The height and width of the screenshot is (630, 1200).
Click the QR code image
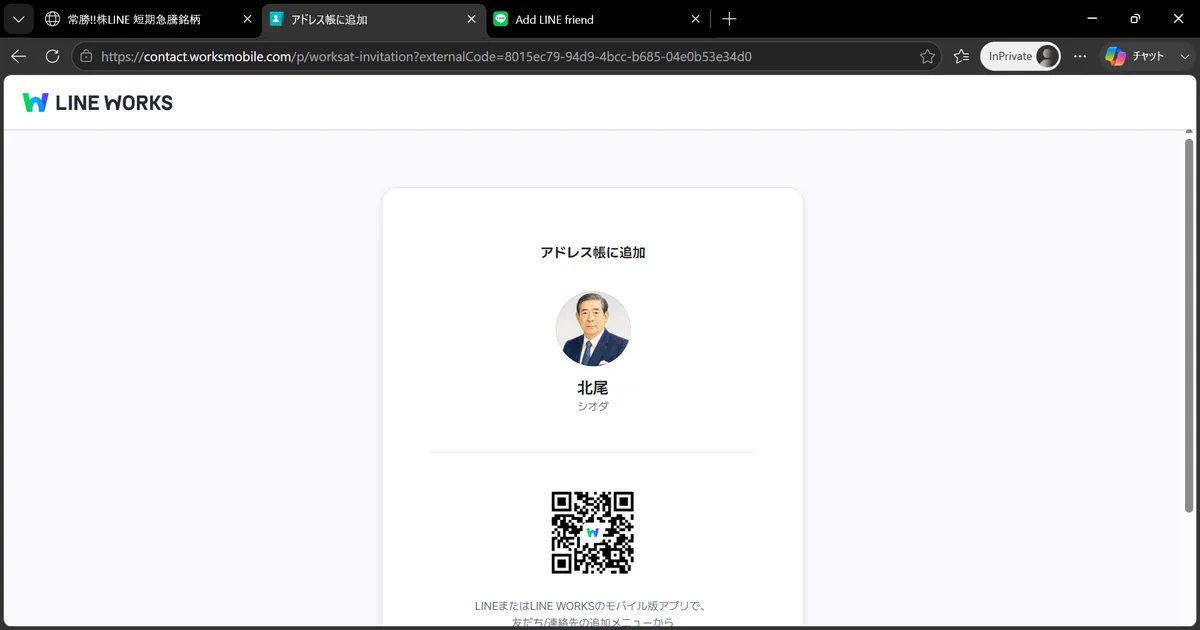(593, 532)
